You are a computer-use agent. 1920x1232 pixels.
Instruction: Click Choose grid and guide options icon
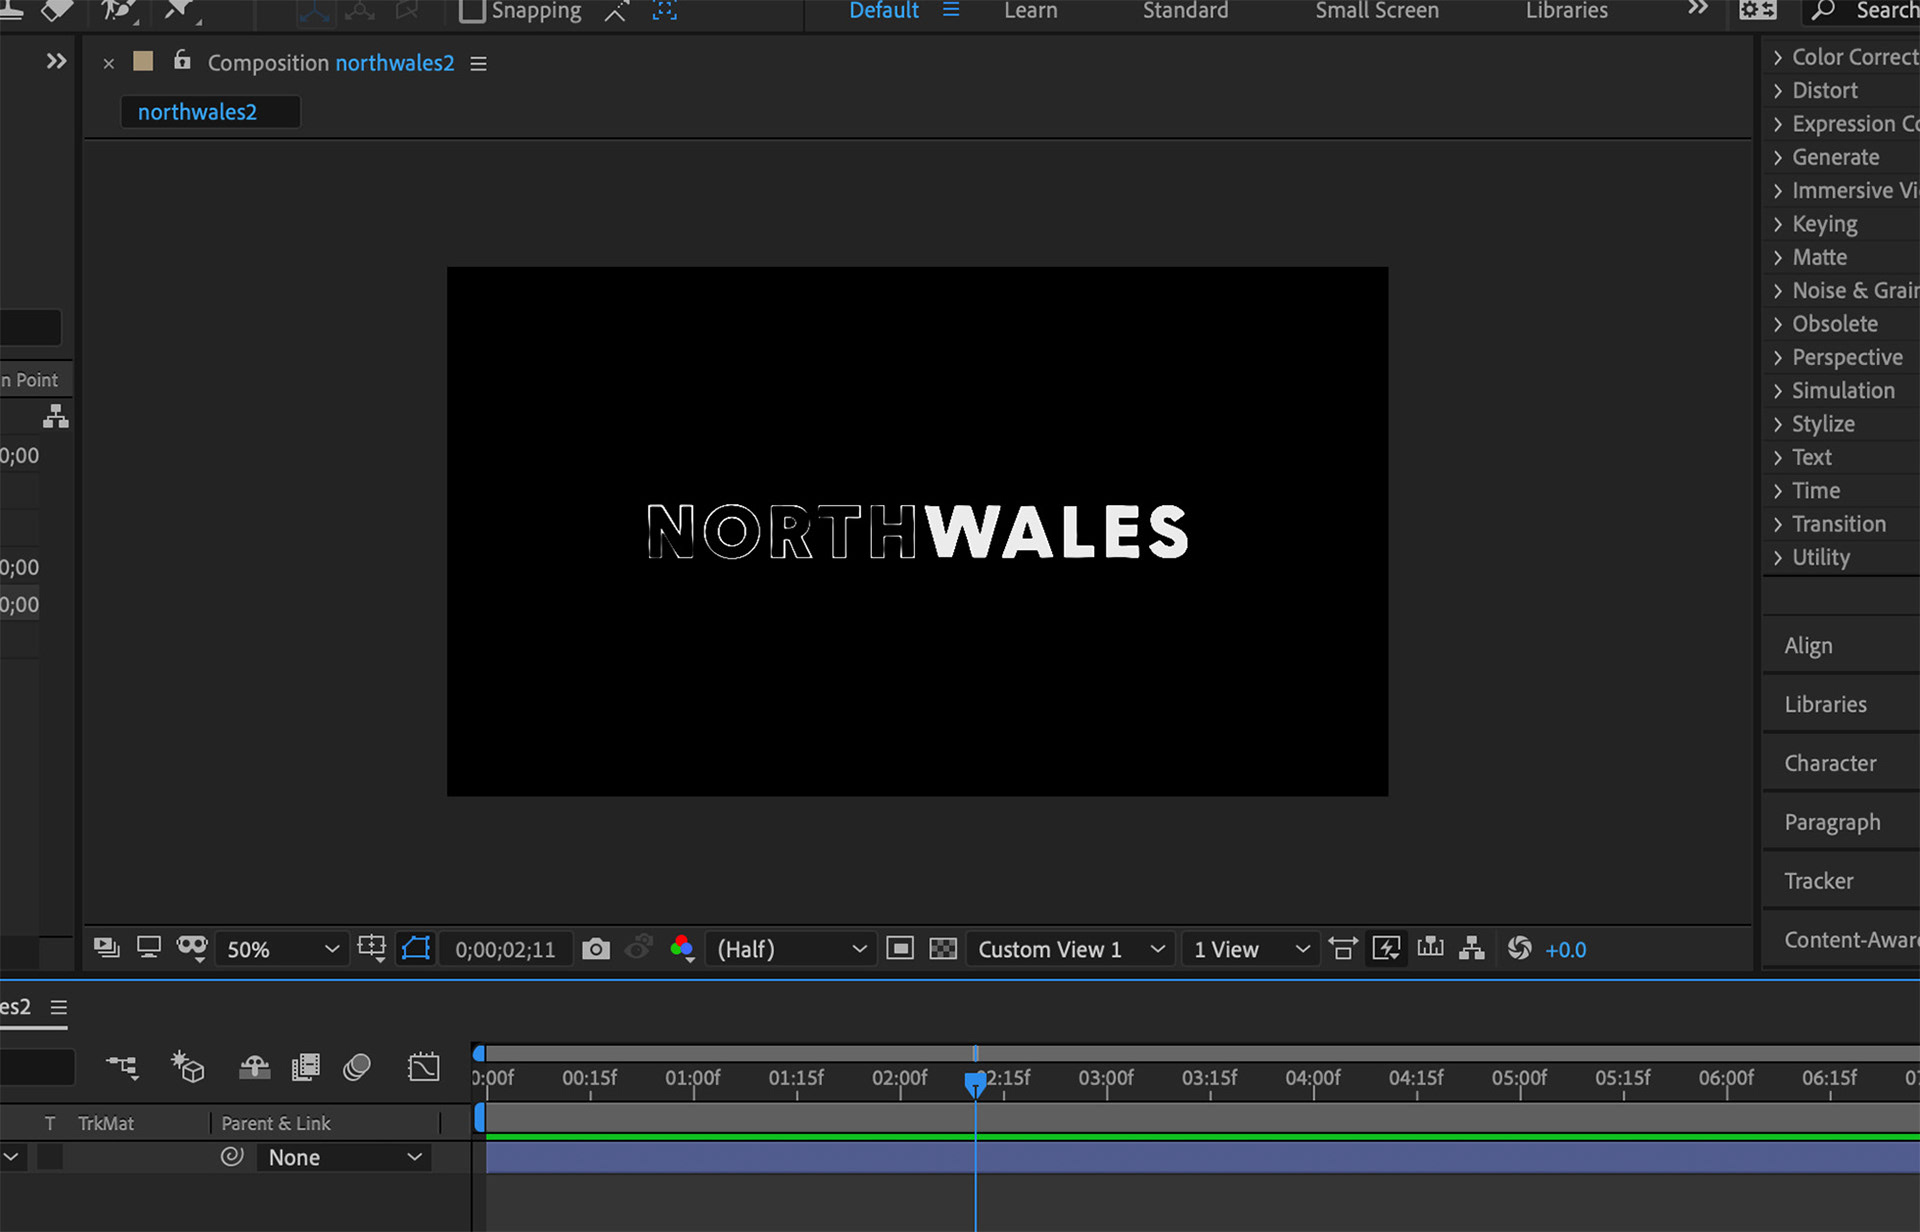tap(372, 948)
